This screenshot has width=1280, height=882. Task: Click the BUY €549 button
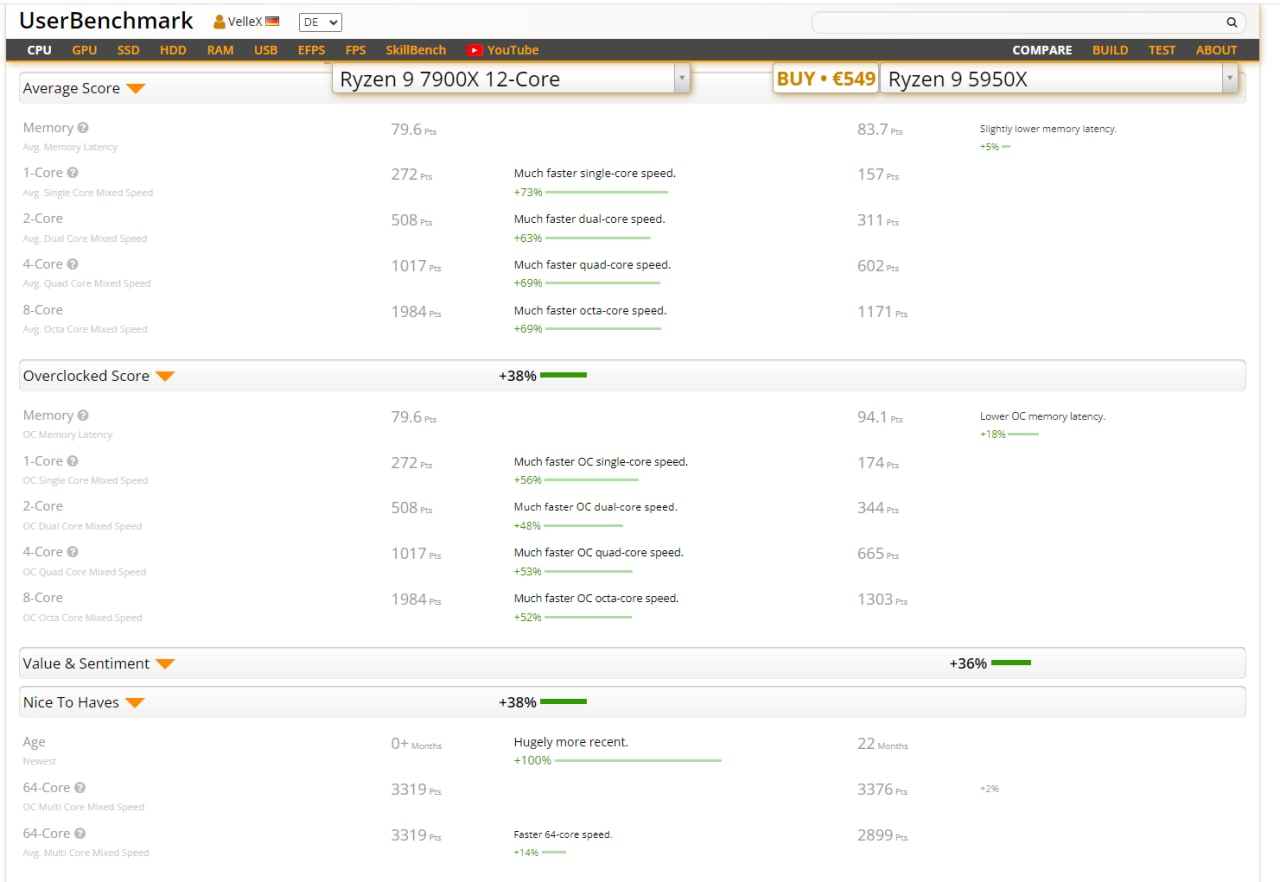point(826,79)
